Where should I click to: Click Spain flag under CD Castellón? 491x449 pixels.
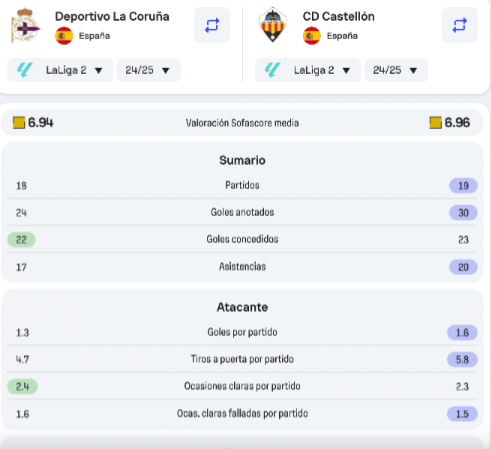(312, 36)
